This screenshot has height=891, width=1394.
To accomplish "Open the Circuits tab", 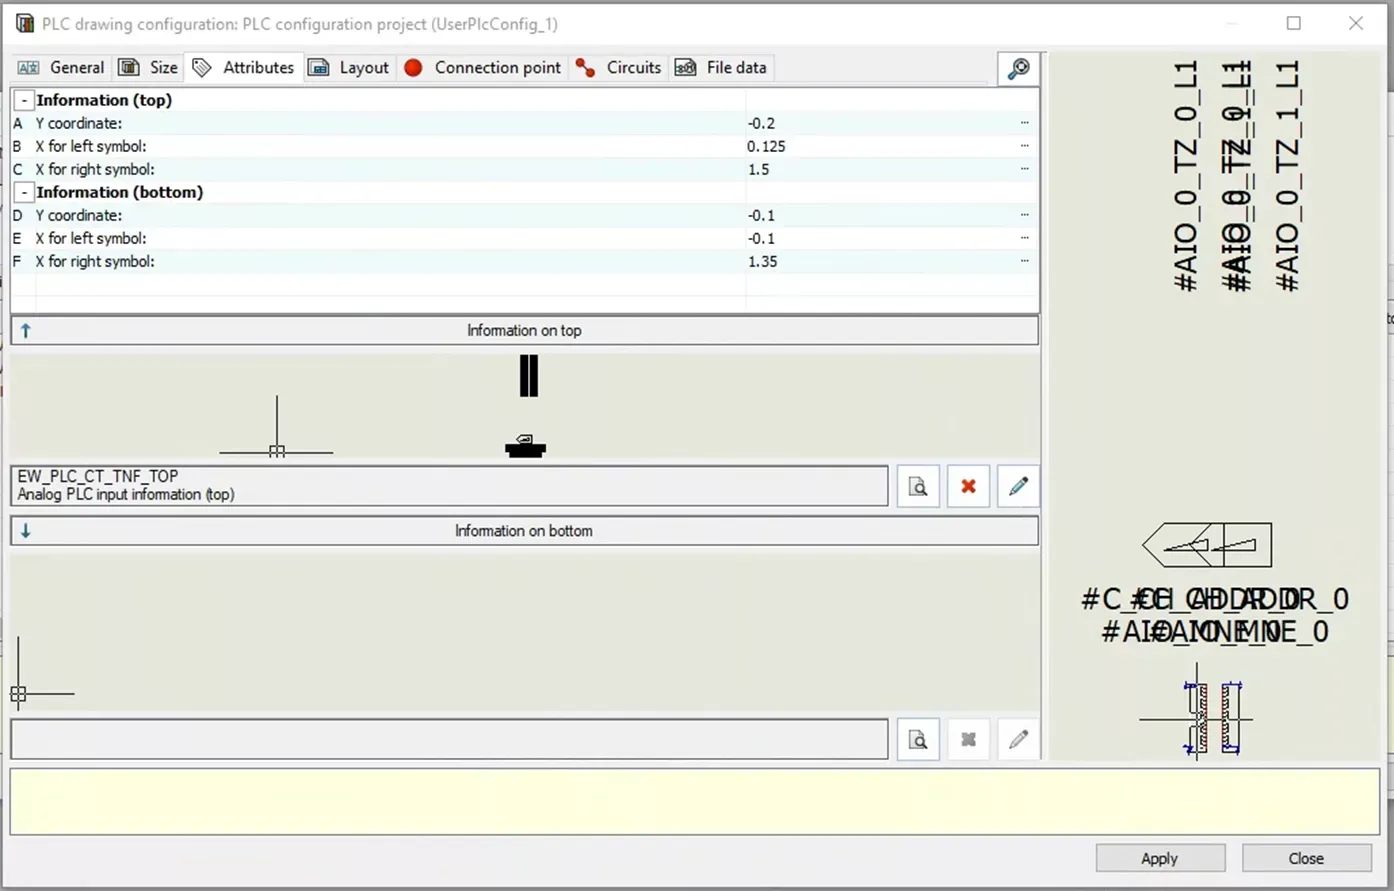I will [619, 67].
